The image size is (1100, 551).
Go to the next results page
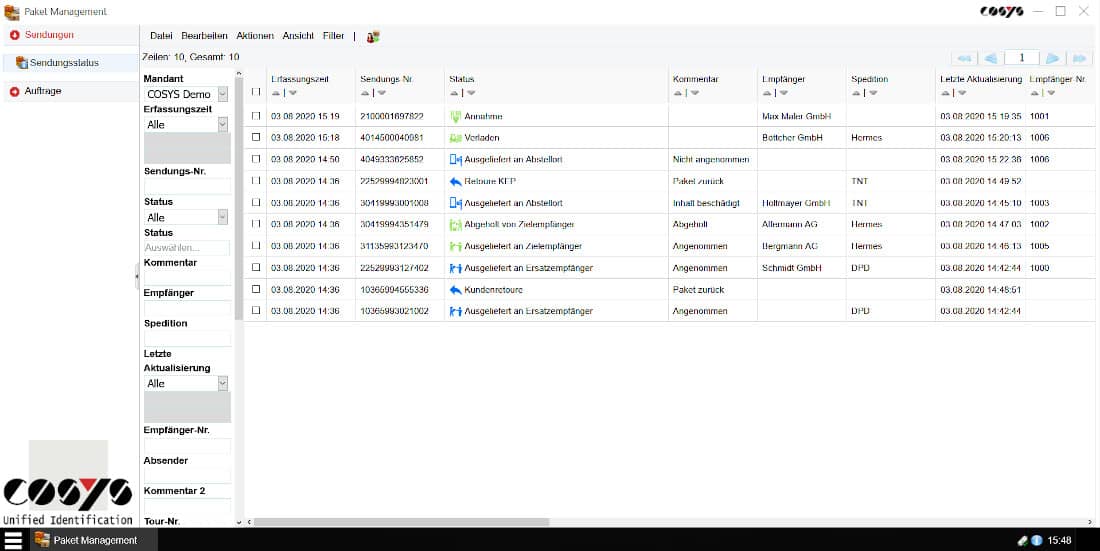pos(1052,58)
